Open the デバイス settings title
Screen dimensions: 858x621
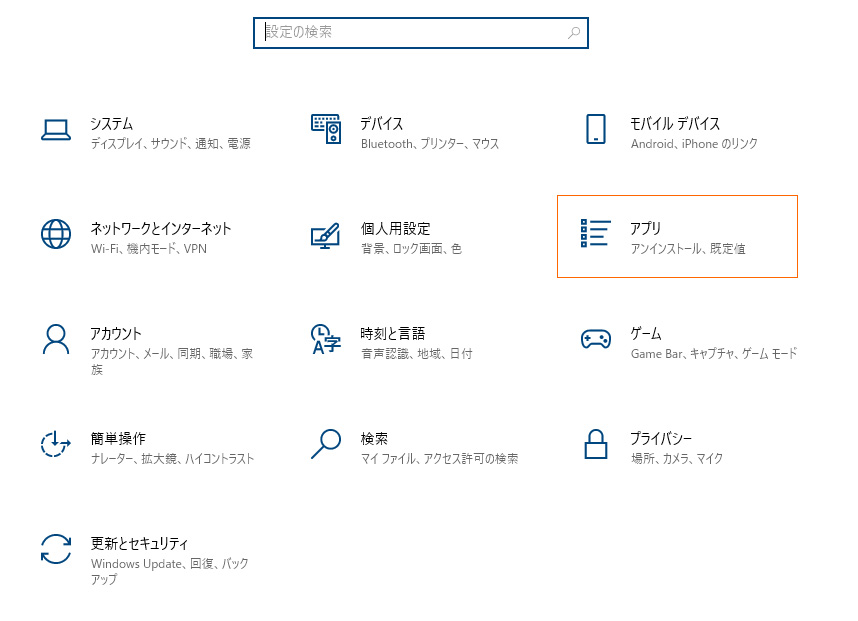point(382,124)
